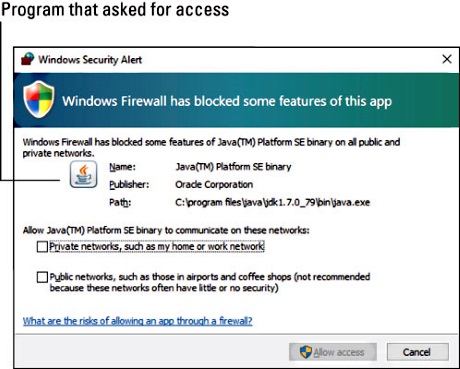Image resolution: width=460 pixels, height=369 pixels.
Task: Click the Name field label
Action: [x=122, y=166]
